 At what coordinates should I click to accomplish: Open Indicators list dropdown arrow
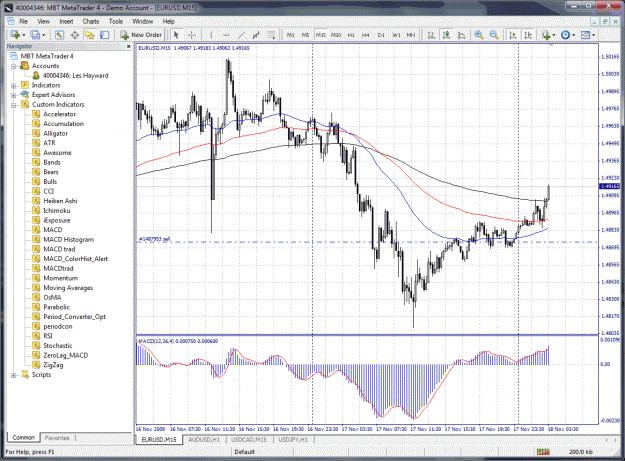coord(554,35)
